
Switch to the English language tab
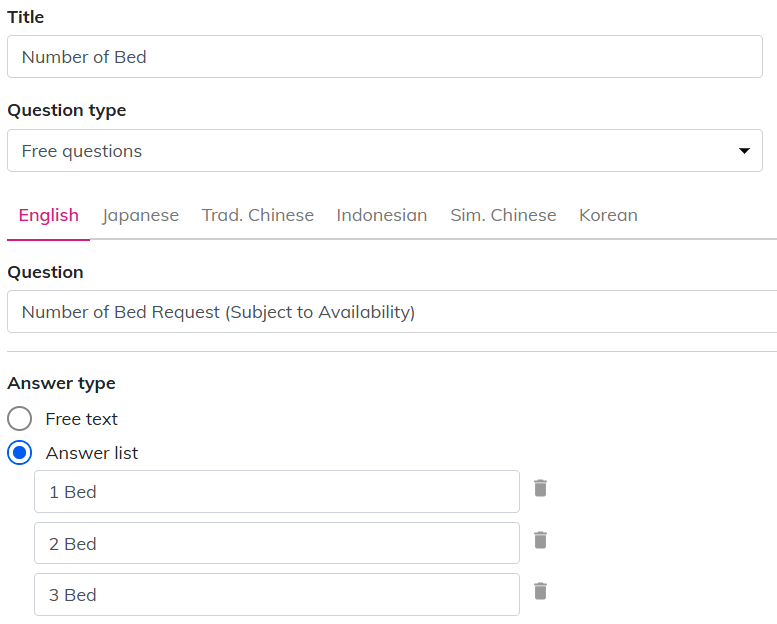tap(48, 215)
